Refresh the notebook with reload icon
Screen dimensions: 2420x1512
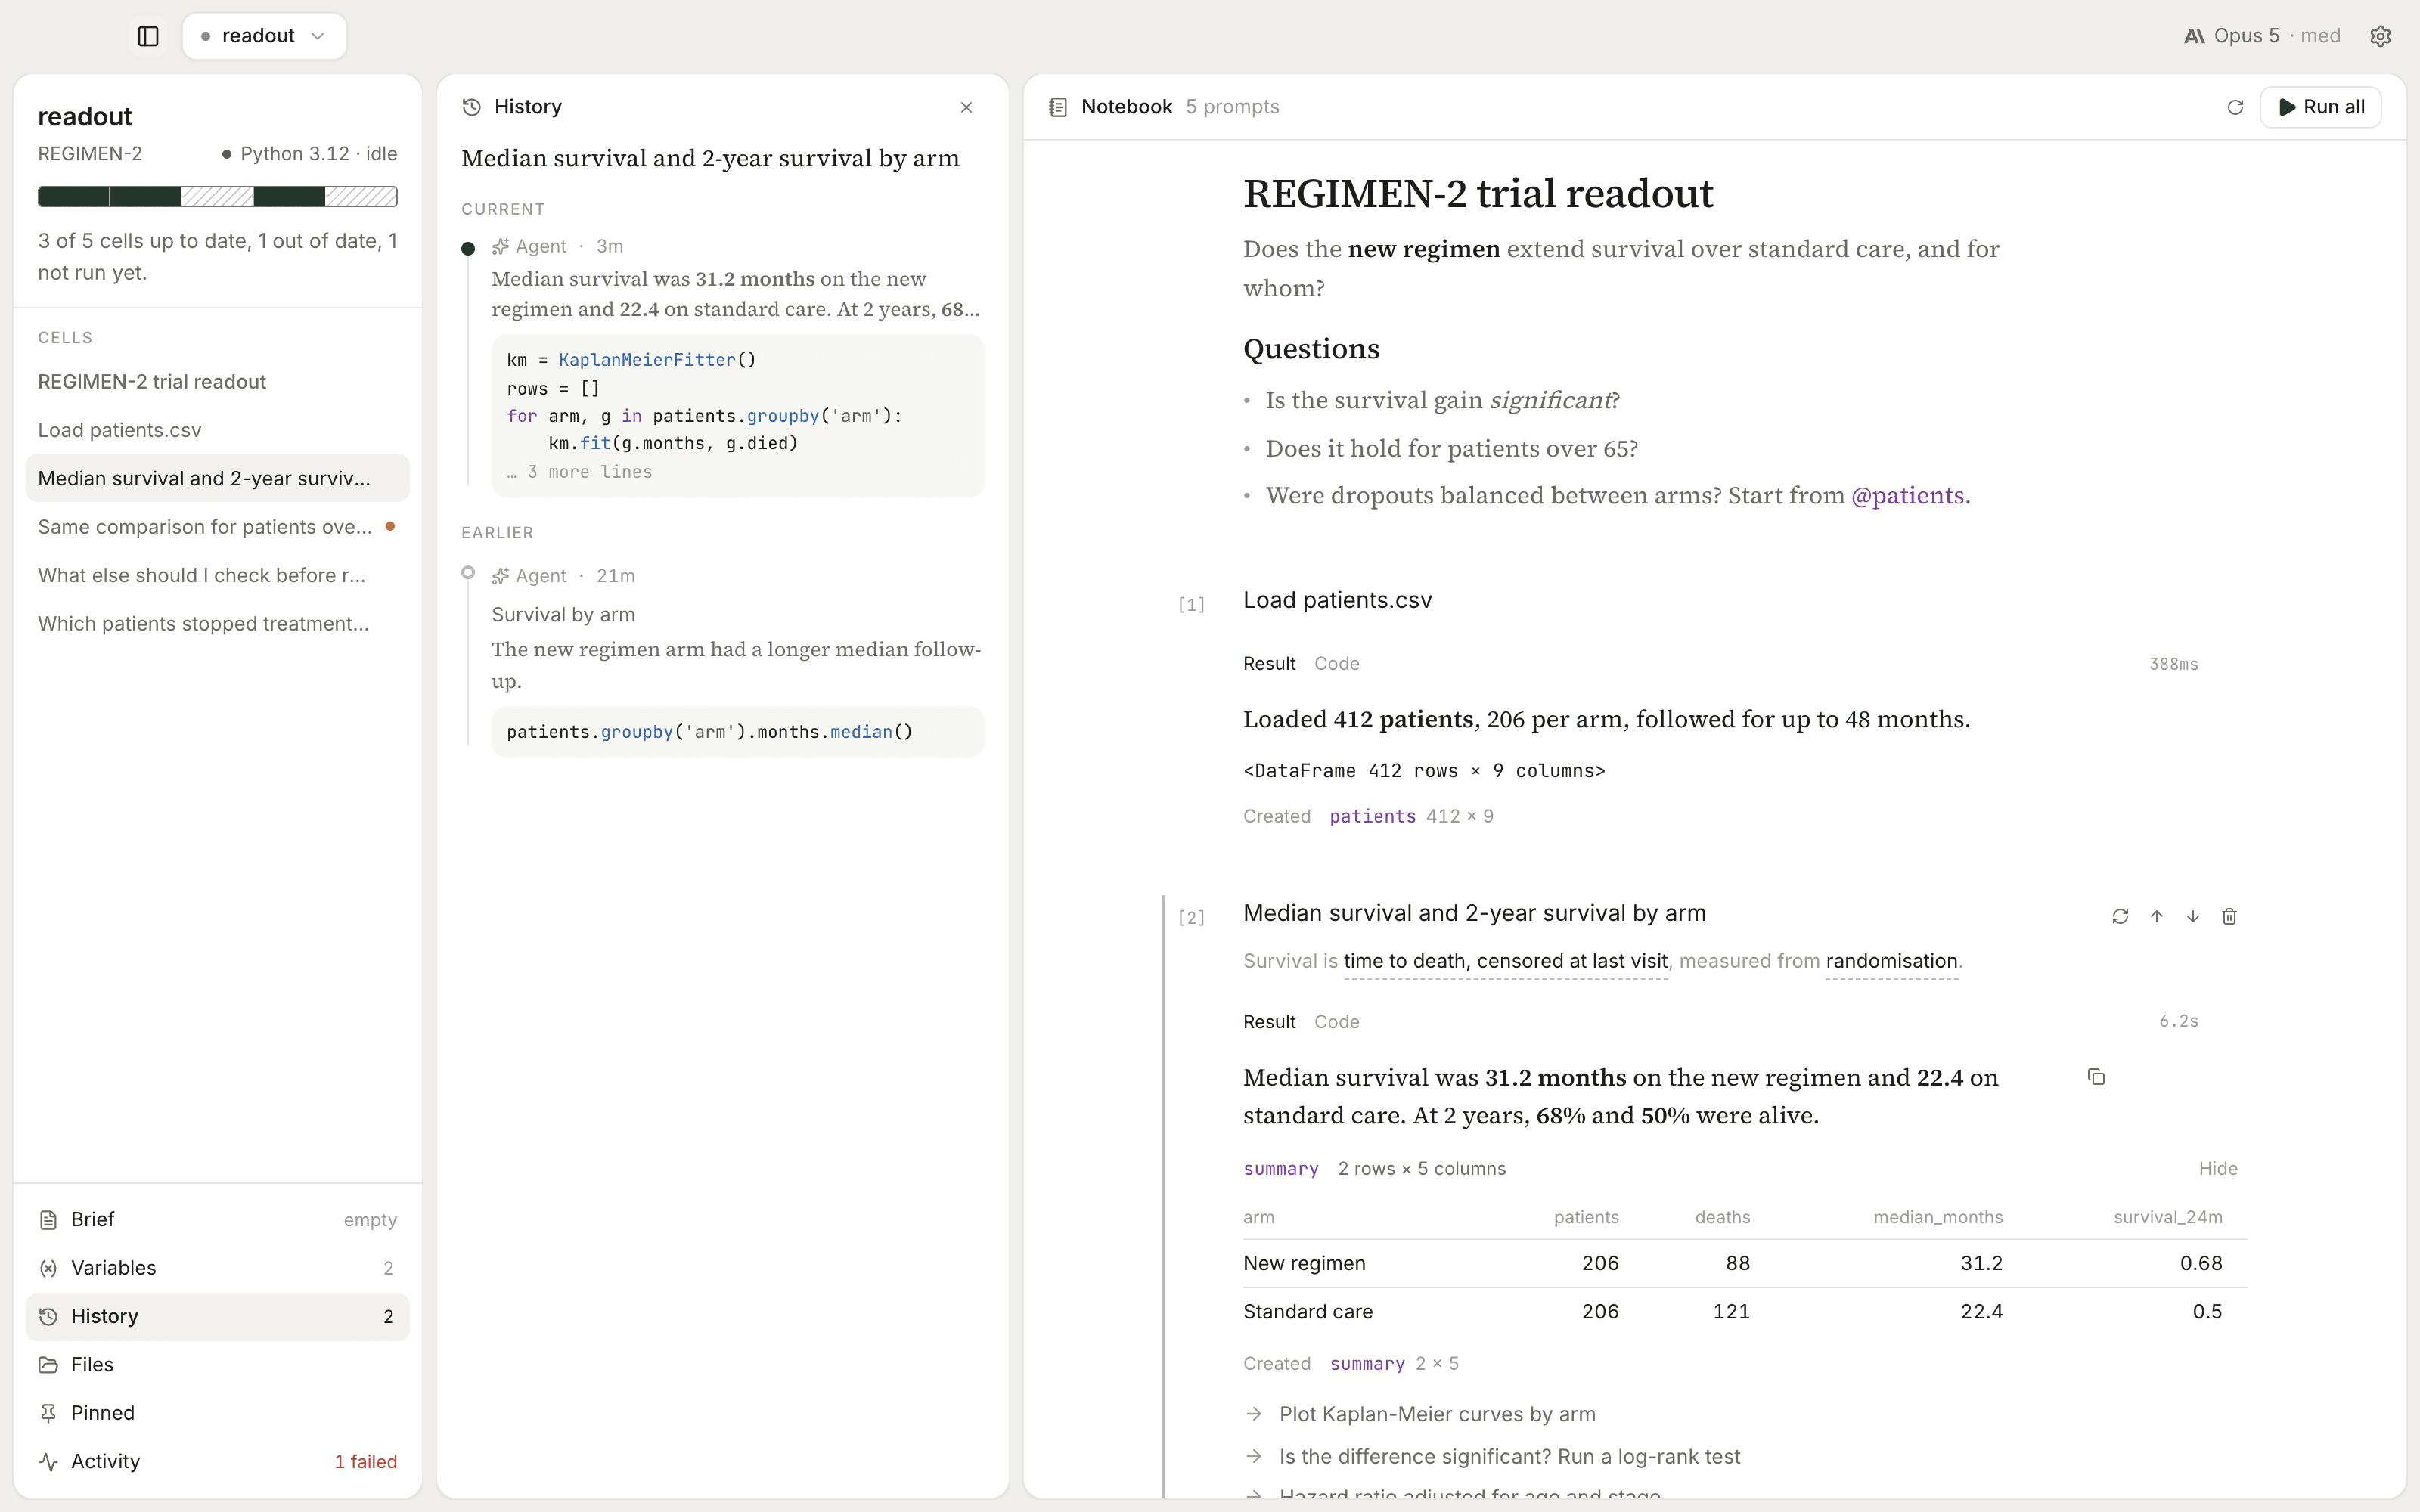(2235, 107)
